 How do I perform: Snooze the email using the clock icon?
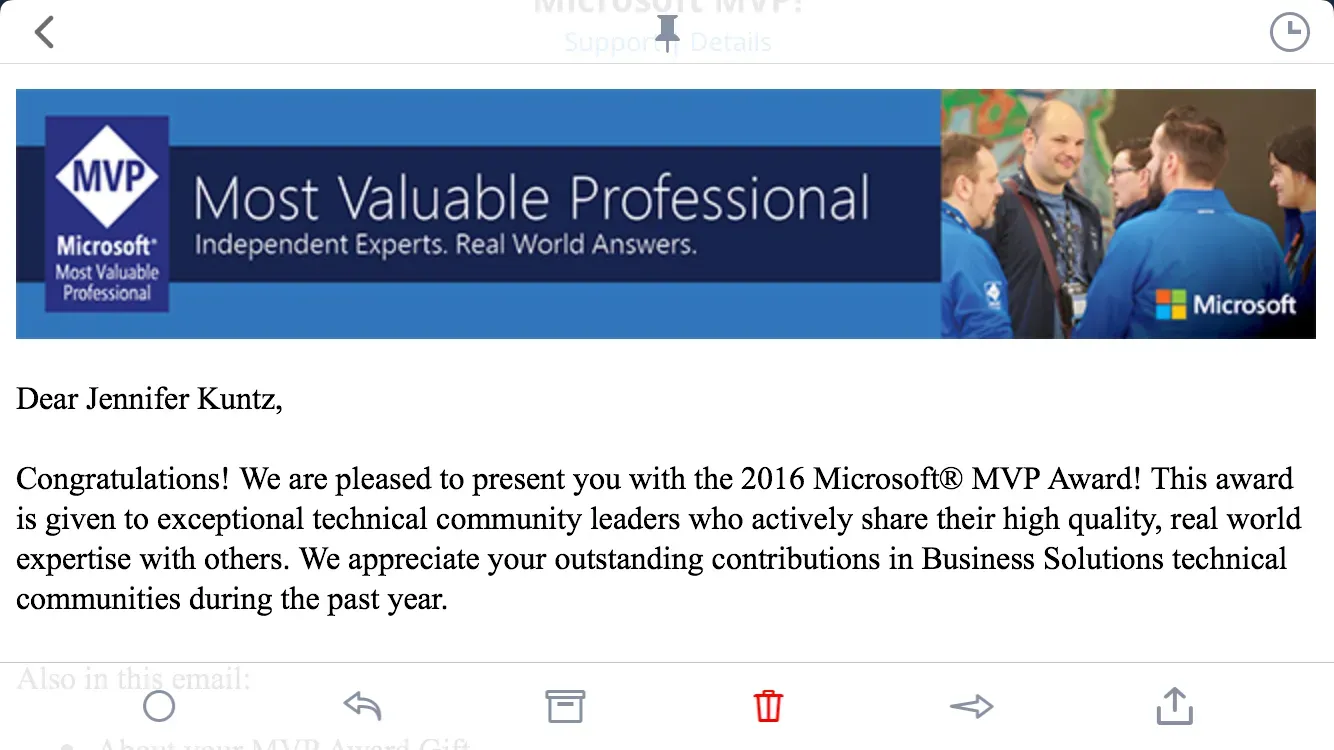point(1289,32)
